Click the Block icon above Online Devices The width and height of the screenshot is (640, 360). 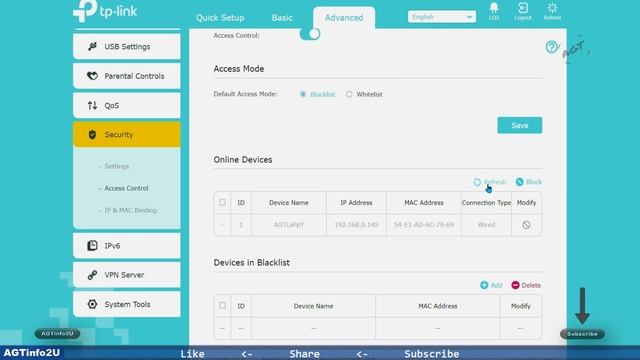pyautogui.click(x=519, y=182)
